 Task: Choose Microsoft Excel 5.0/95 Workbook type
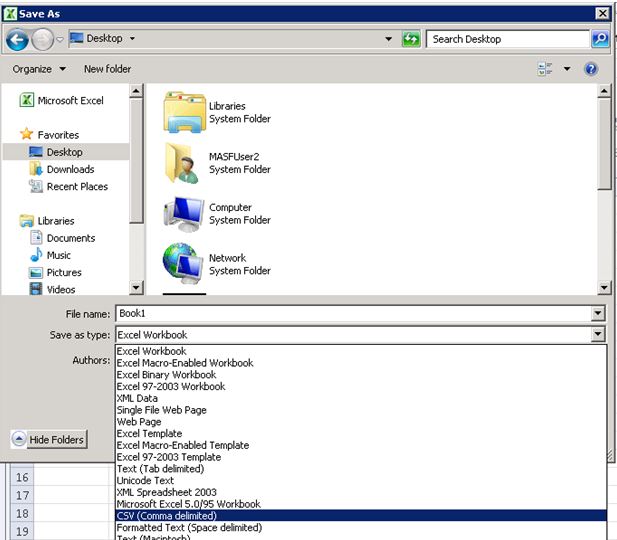click(361, 504)
